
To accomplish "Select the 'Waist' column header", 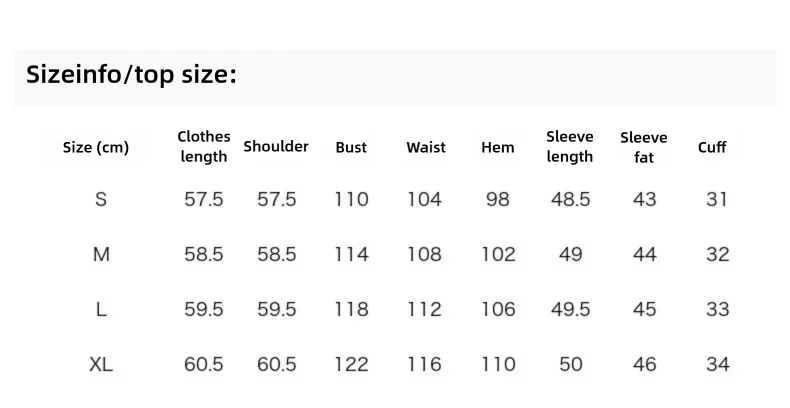I will coord(426,147).
